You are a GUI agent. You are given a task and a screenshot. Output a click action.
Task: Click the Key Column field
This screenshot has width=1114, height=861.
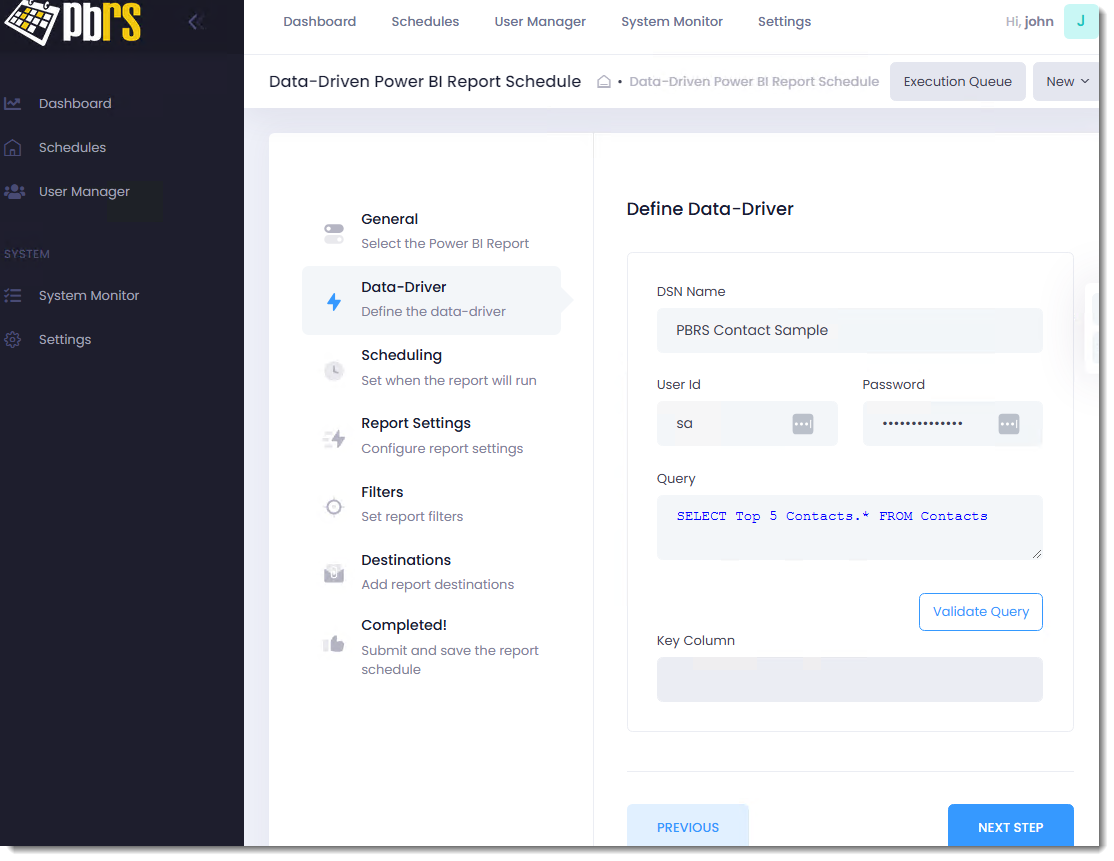[x=850, y=680]
